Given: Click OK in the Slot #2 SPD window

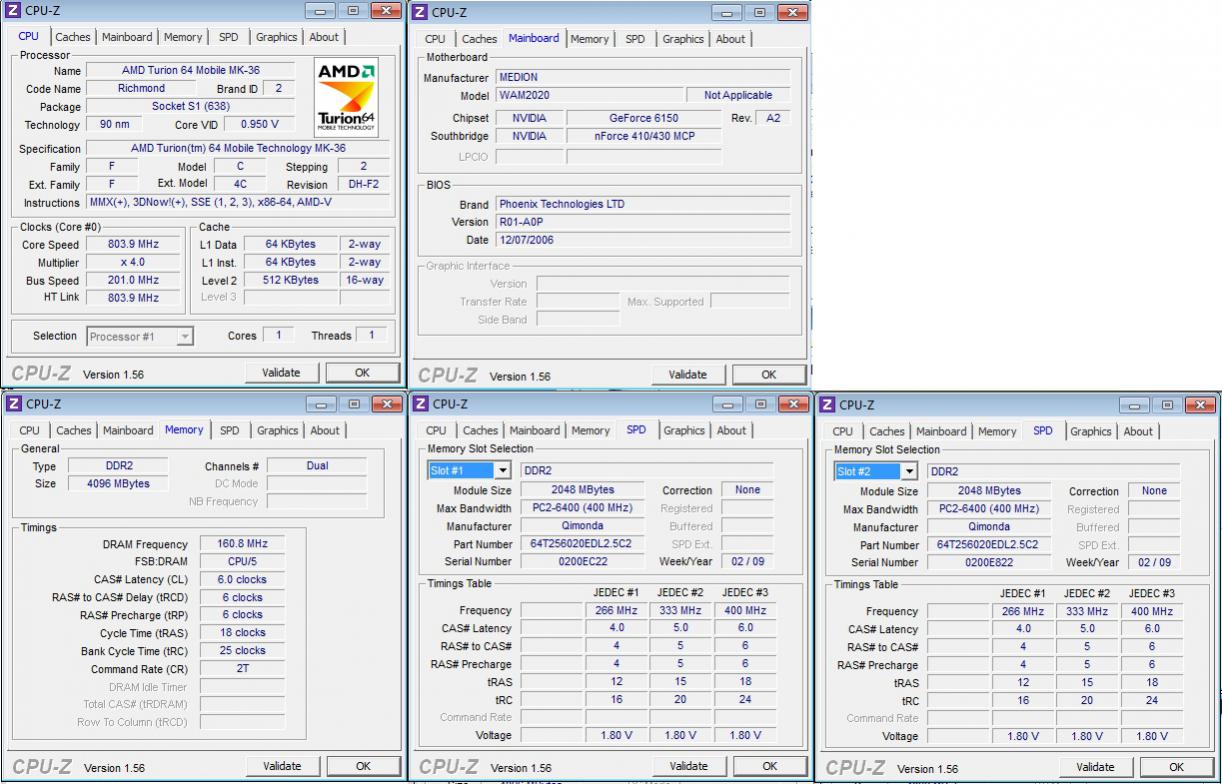Looking at the screenshot, I should click(1177, 767).
